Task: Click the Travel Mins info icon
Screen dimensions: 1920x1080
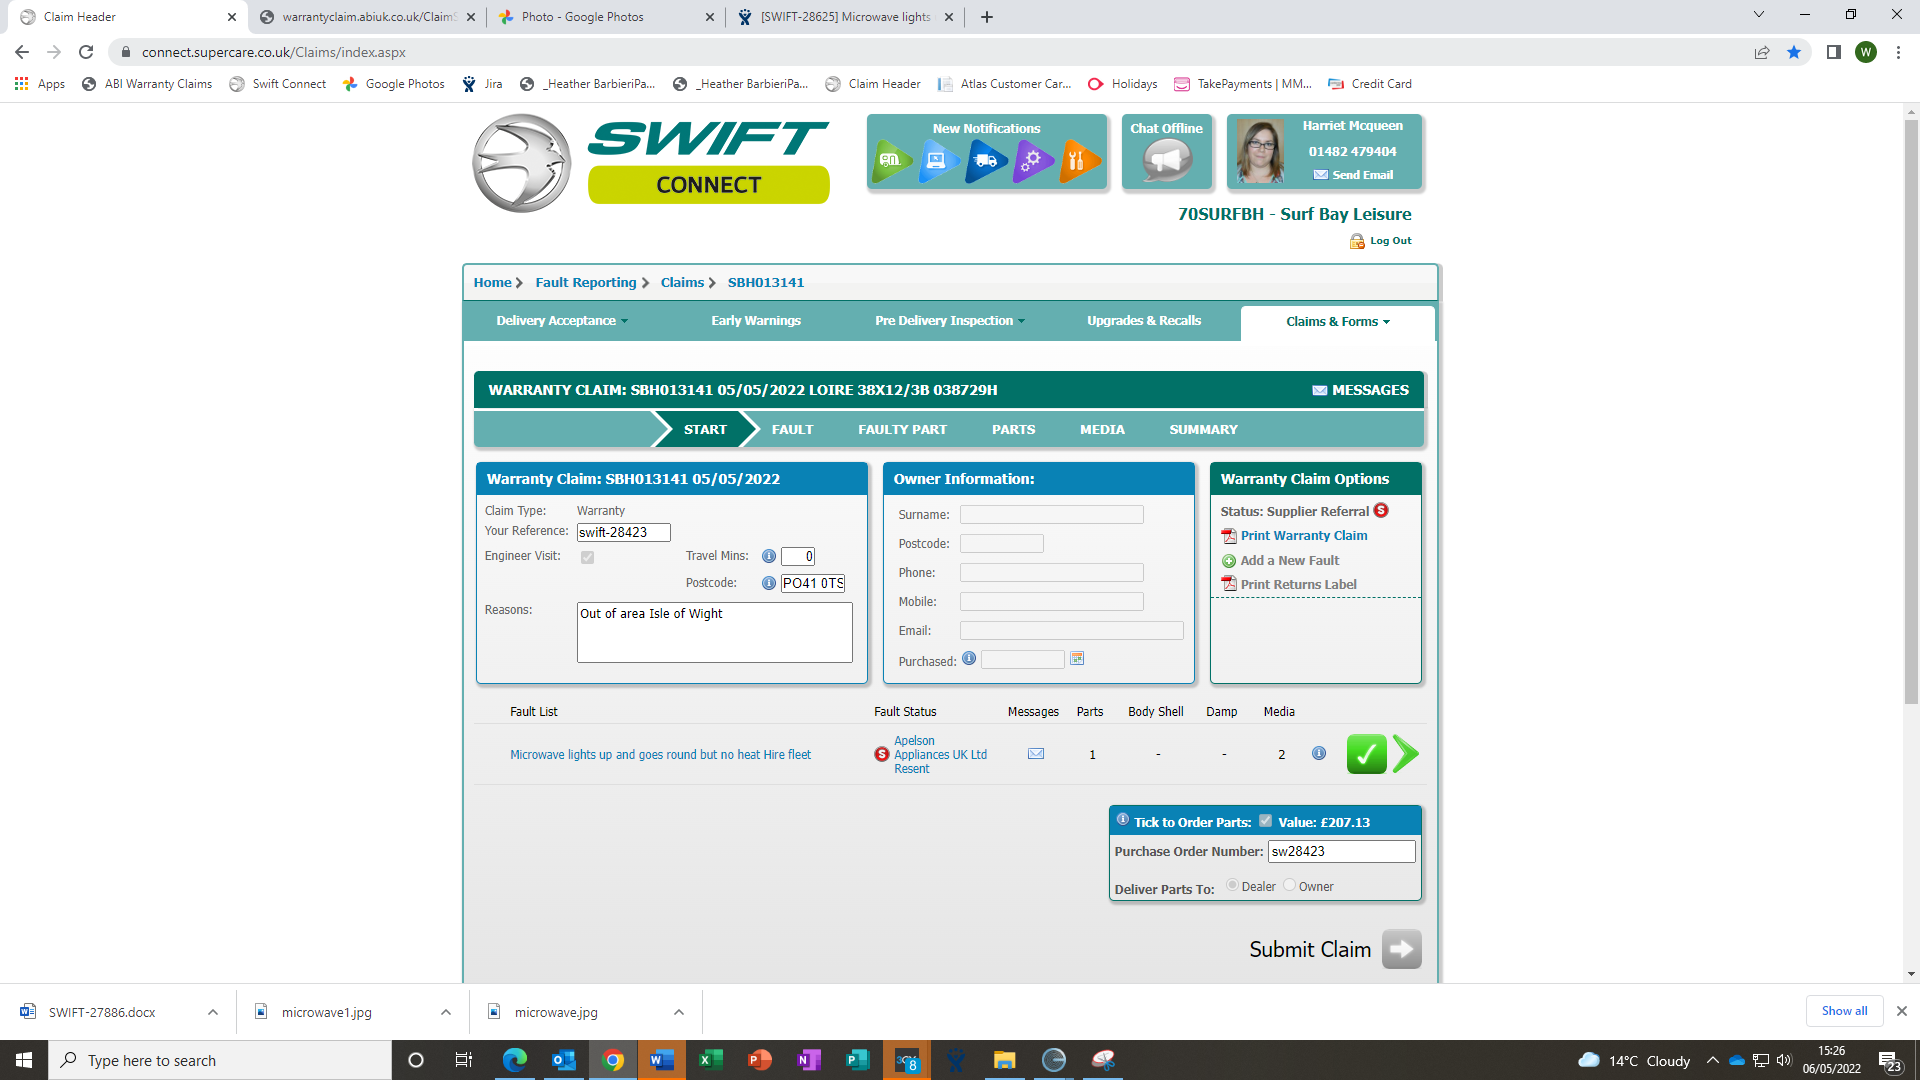Action: click(x=768, y=557)
